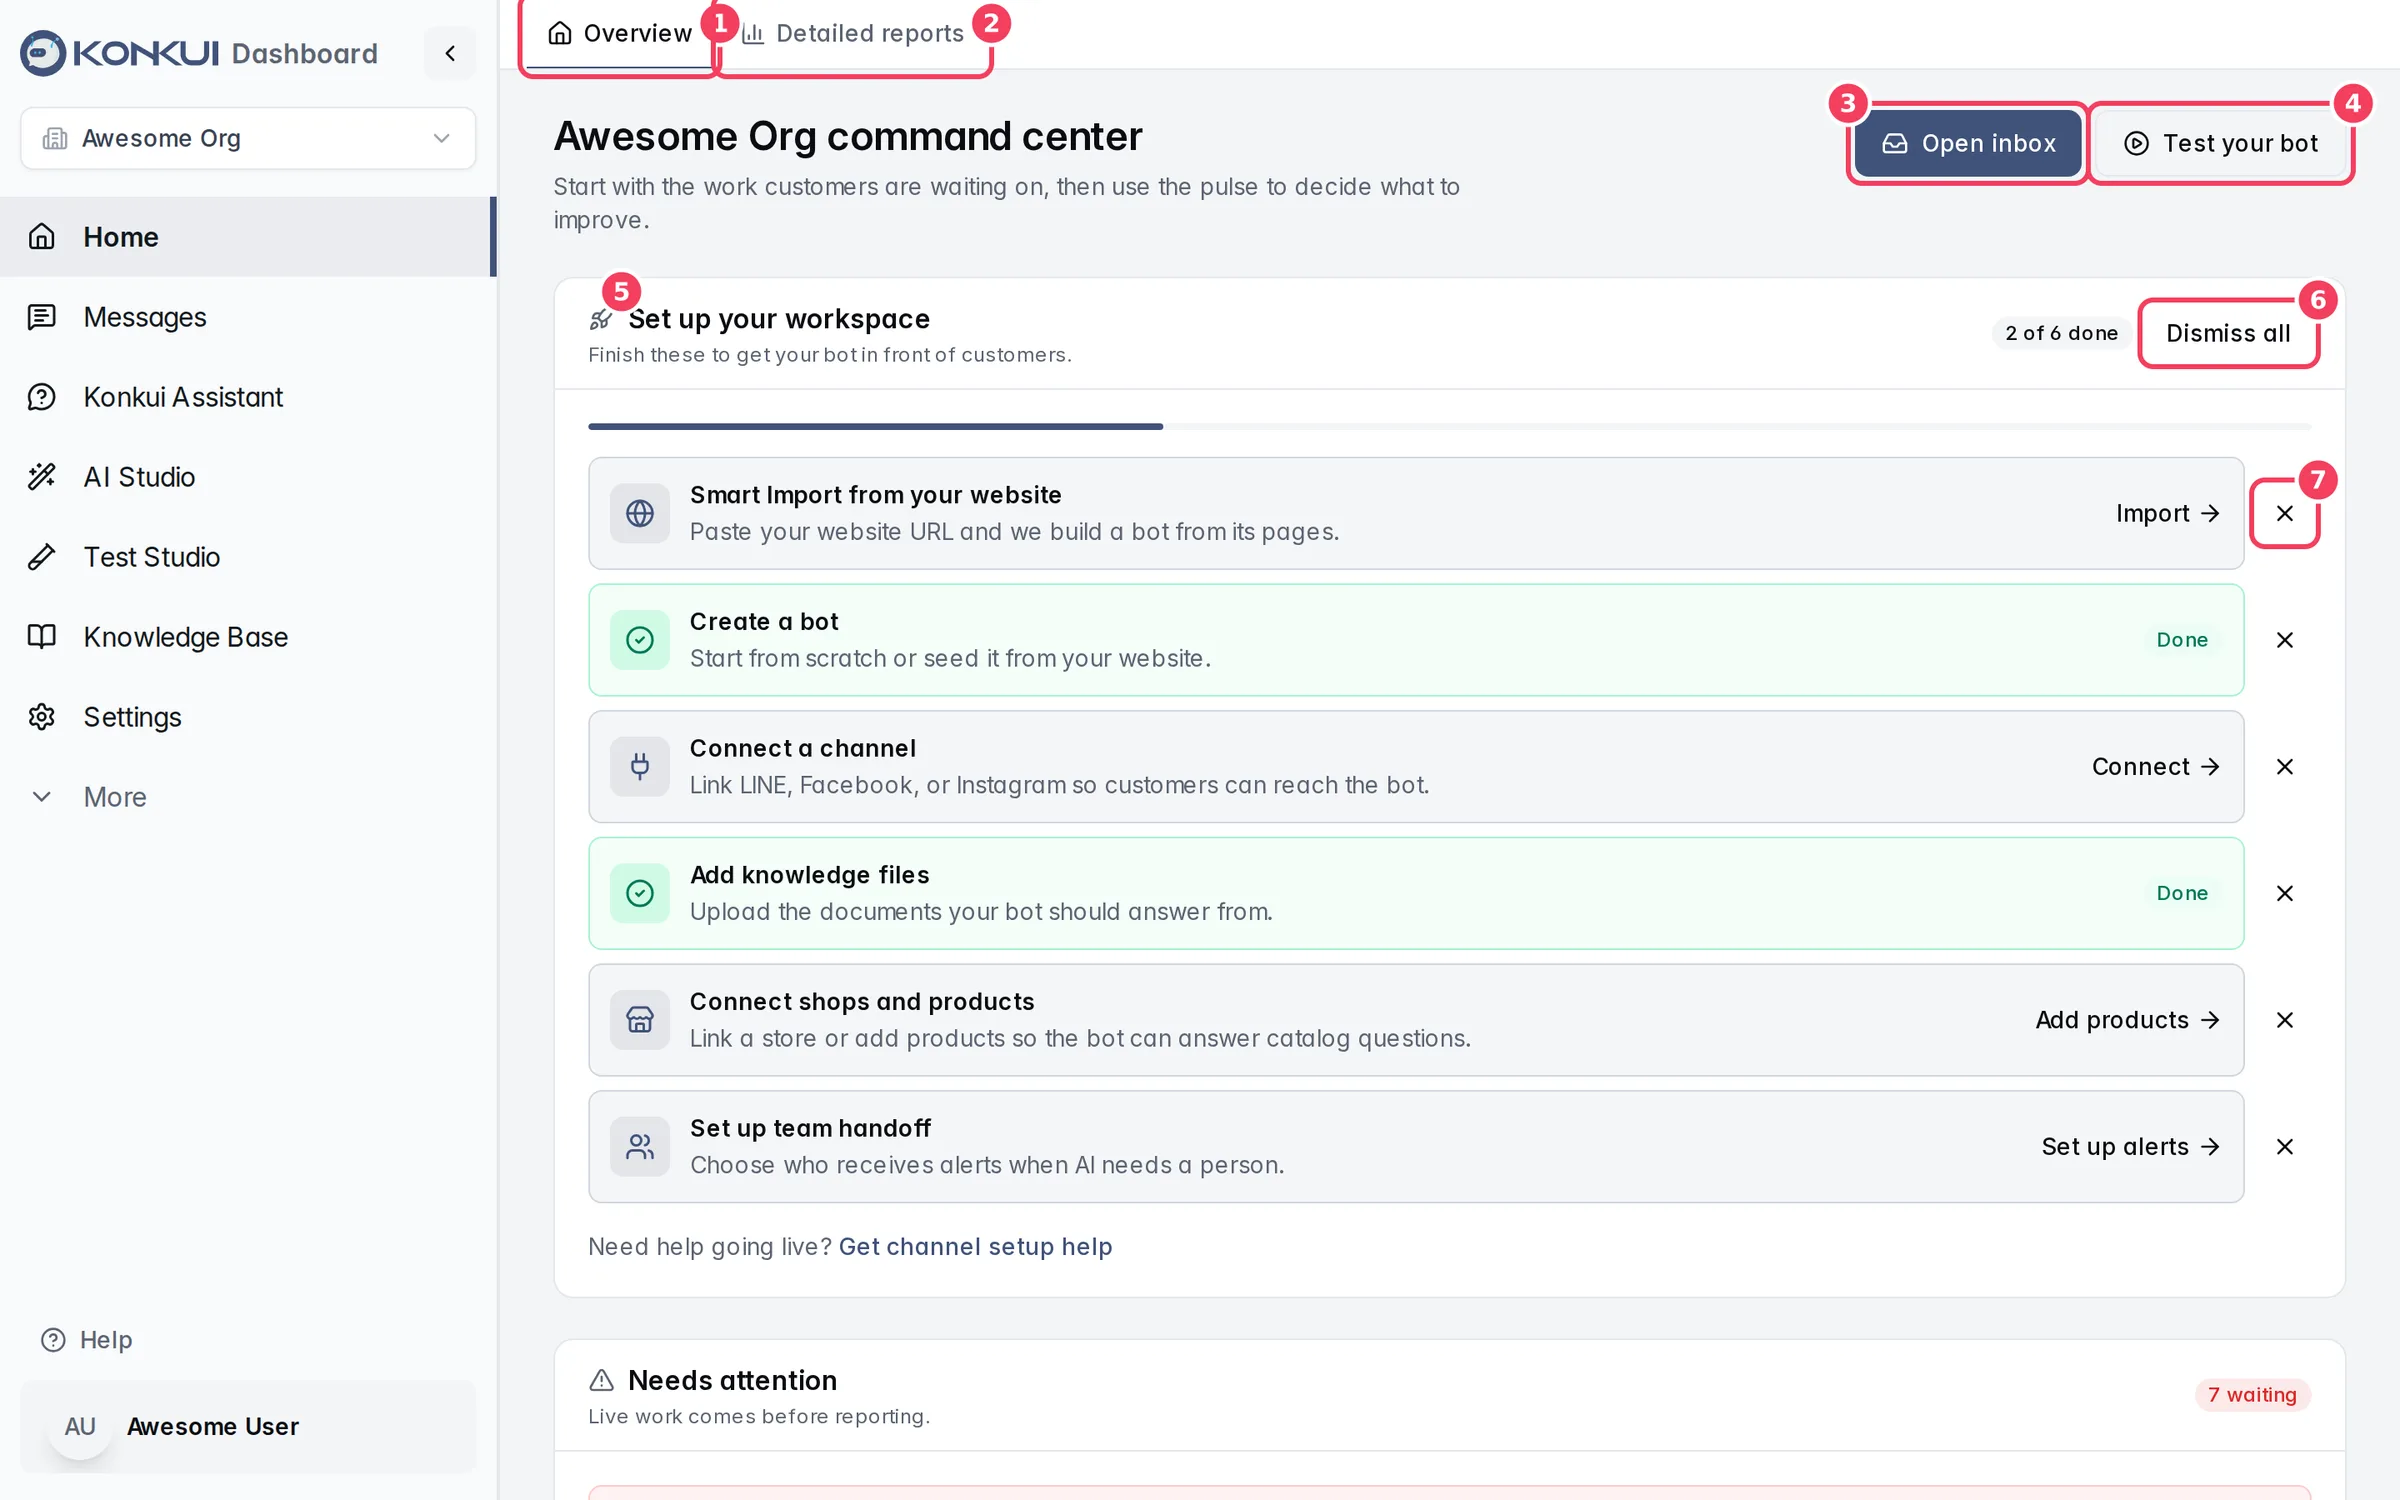Open Messages in the sidebar
Image resolution: width=2400 pixels, height=1500 pixels.
point(246,317)
